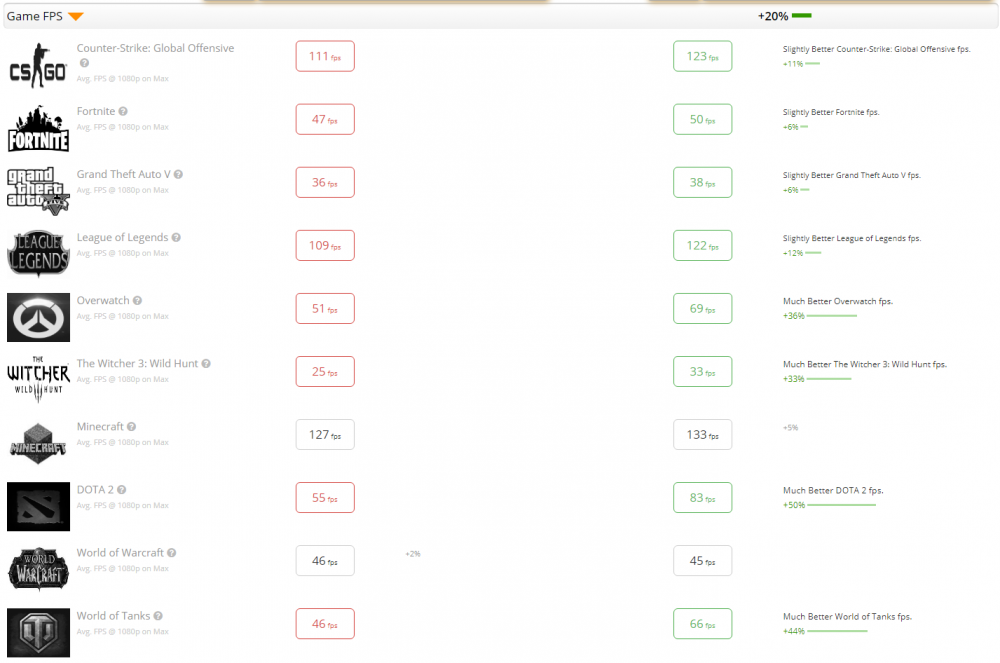
Task: Click the green 33 fps Witcher box
Action: tap(703, 372)
